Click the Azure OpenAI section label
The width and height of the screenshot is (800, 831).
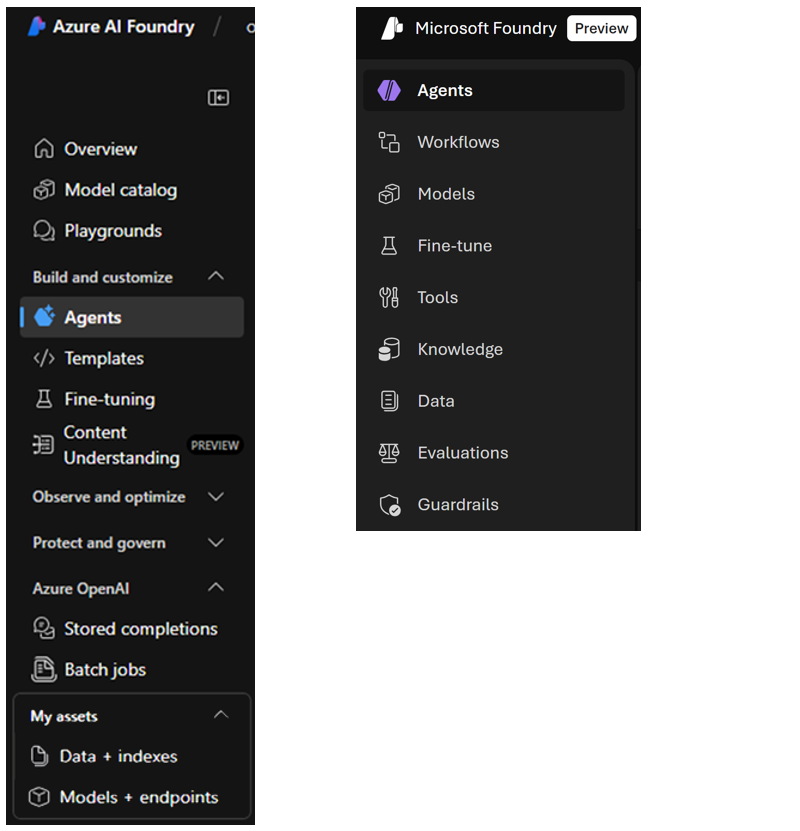coord(81,588)
